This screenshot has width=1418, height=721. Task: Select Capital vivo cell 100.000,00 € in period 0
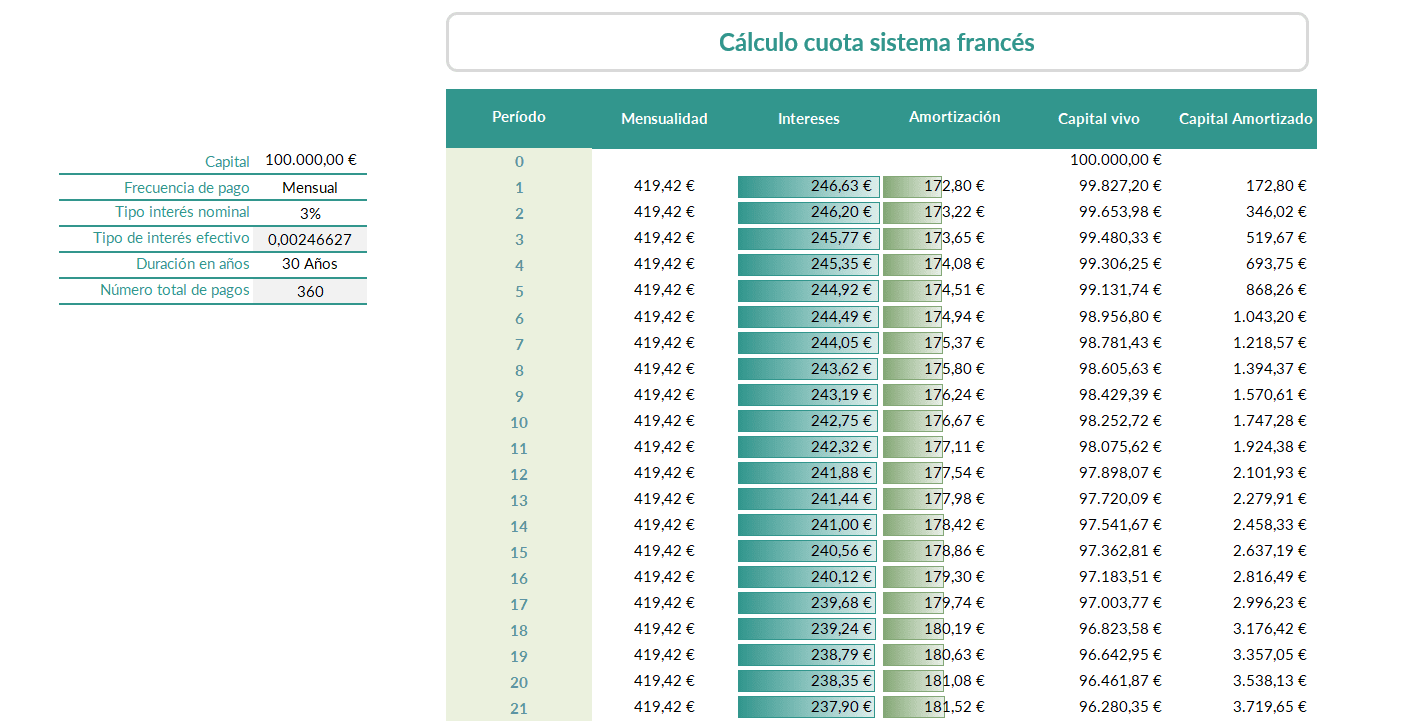tap(1116, 159)
